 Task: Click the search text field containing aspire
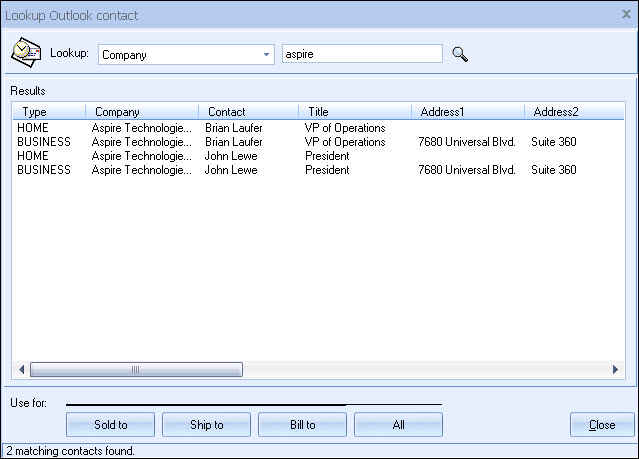[361, 54]
